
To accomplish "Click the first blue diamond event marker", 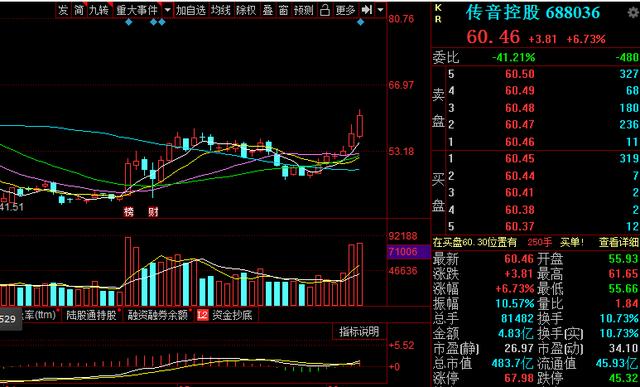I will click(129, 22).
